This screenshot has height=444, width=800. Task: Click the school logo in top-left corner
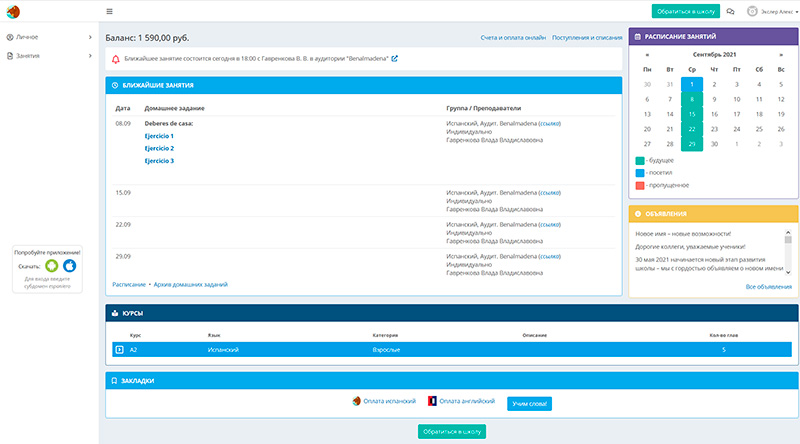pos(11,11)
